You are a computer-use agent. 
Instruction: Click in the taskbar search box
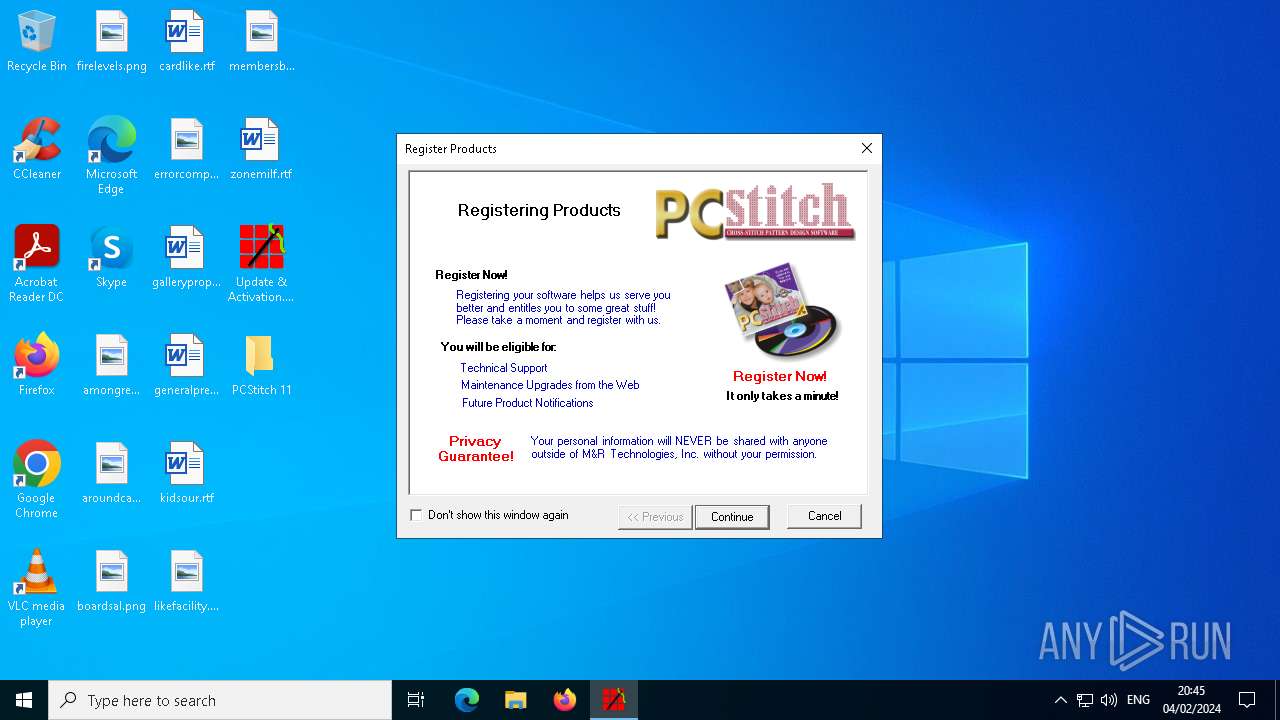click(220, 700)
